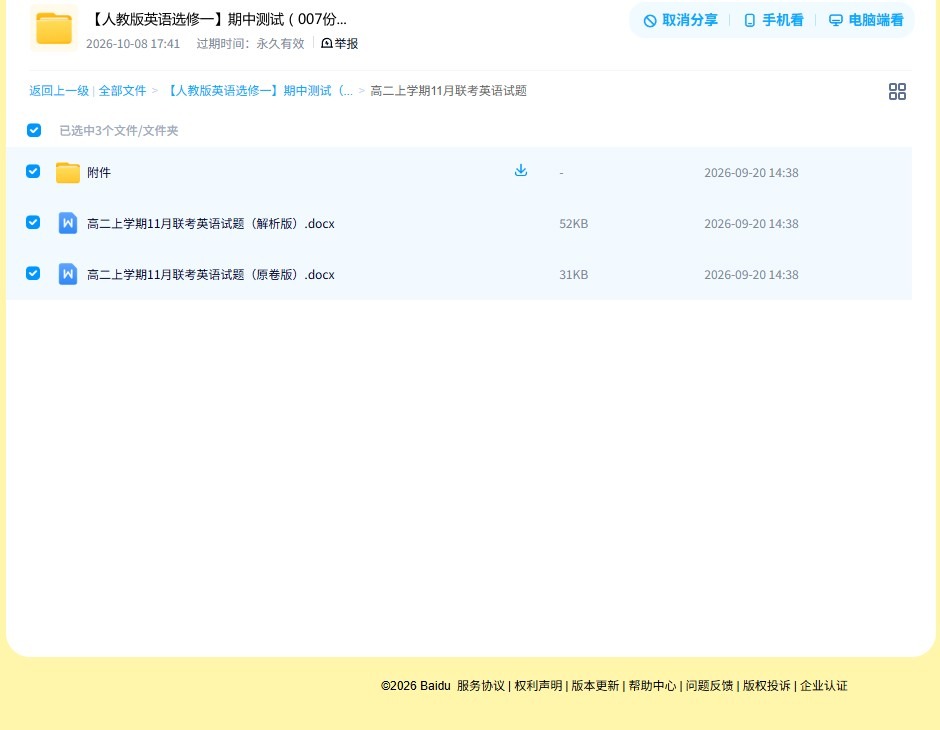Click the yellow shared folder icon in header
Screen dimensions: 940x730
point(54,28)
